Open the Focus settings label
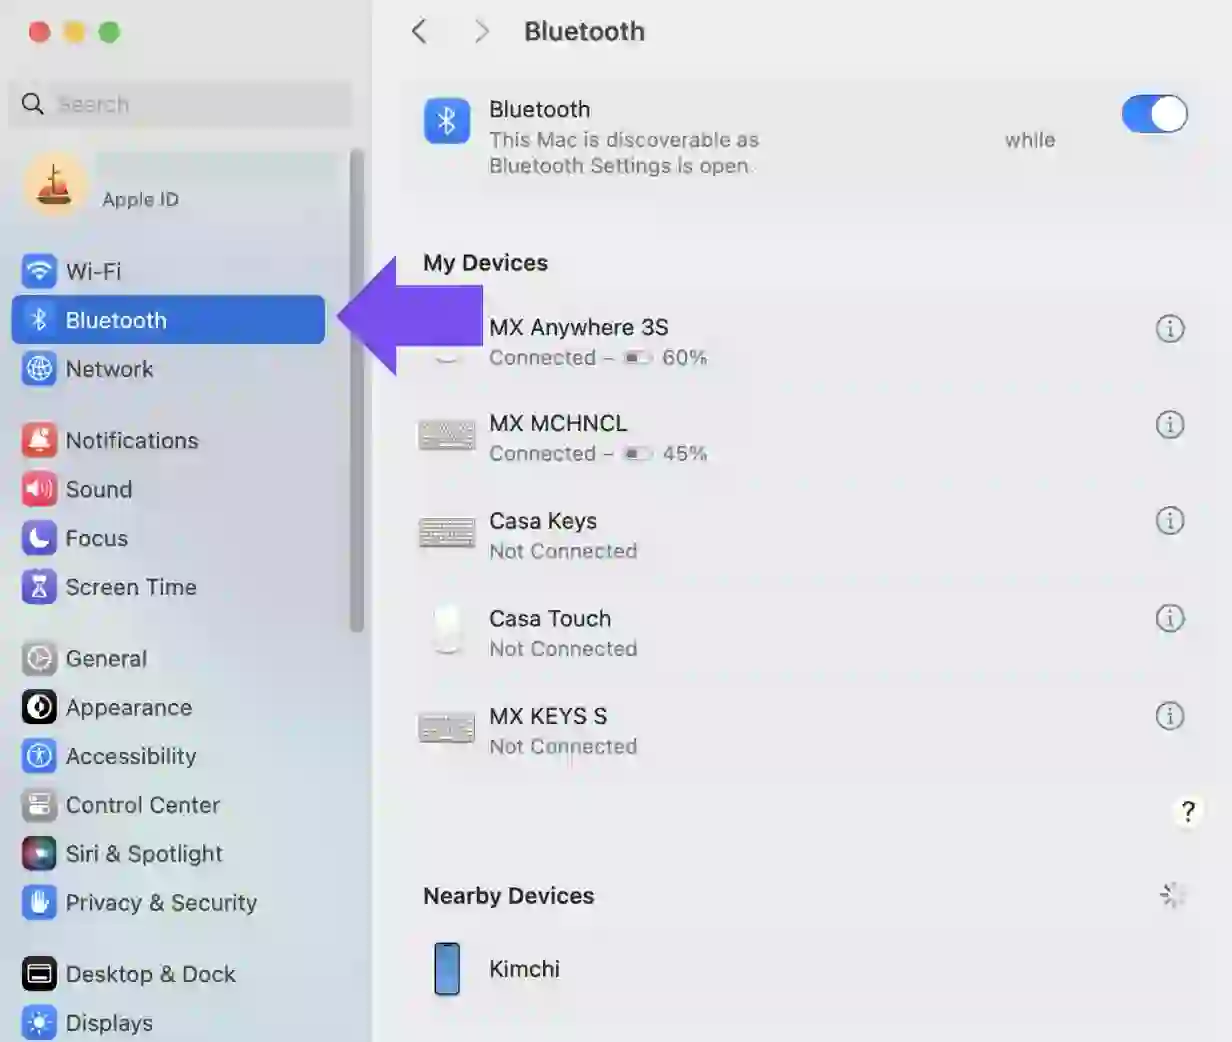 97,538
